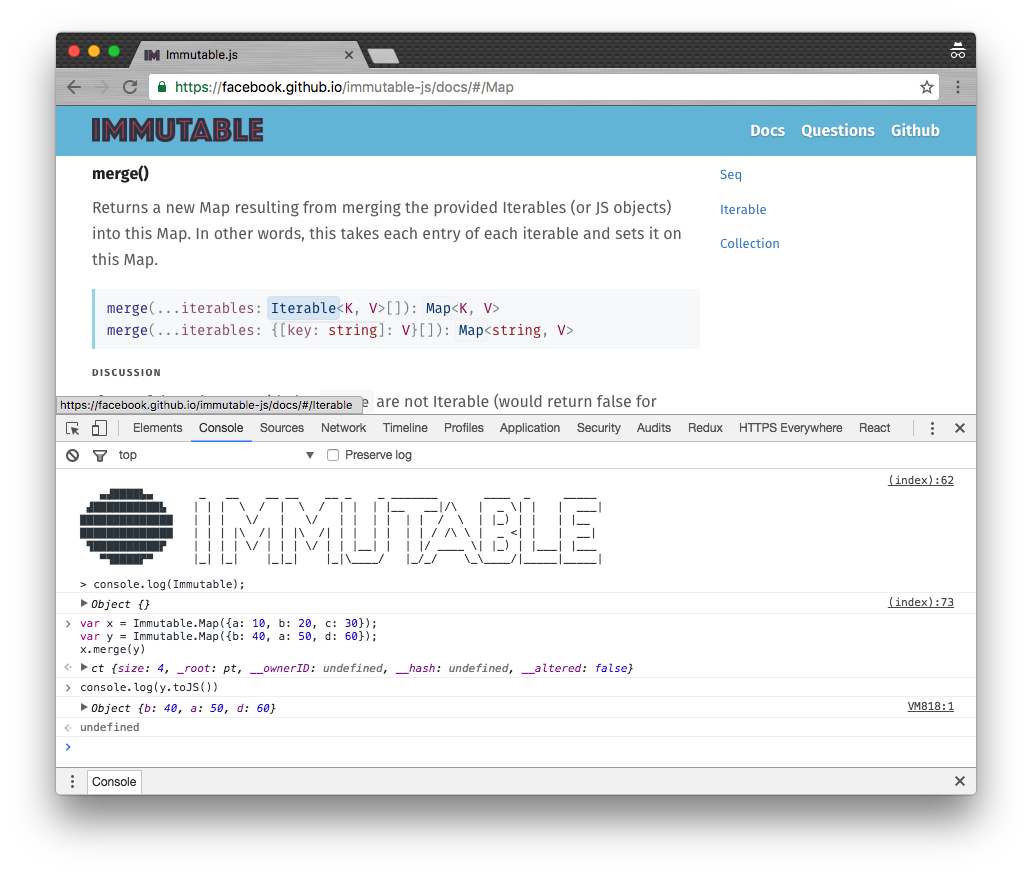
Task: Switch to the Network tab
Action: 344,428
